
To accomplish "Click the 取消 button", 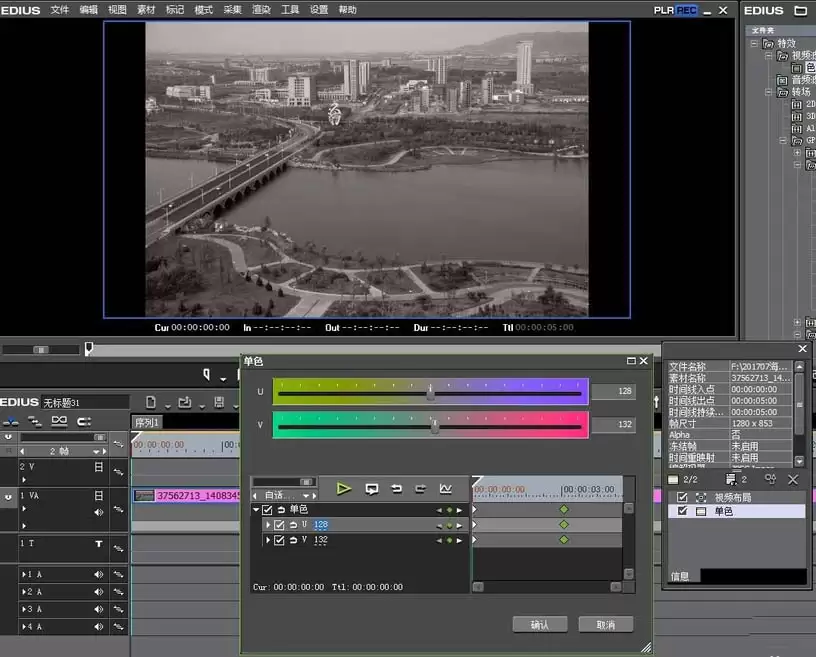I will tap(606, 624).
